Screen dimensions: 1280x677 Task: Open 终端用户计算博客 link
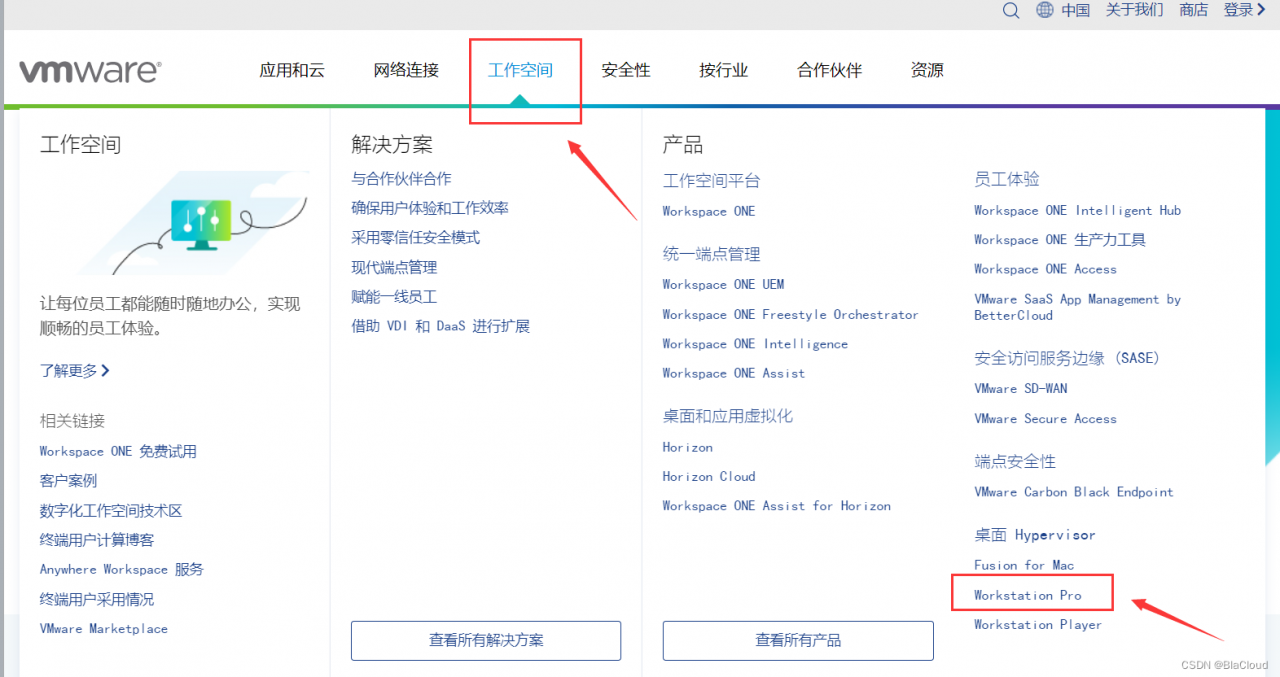click(97, 540)
